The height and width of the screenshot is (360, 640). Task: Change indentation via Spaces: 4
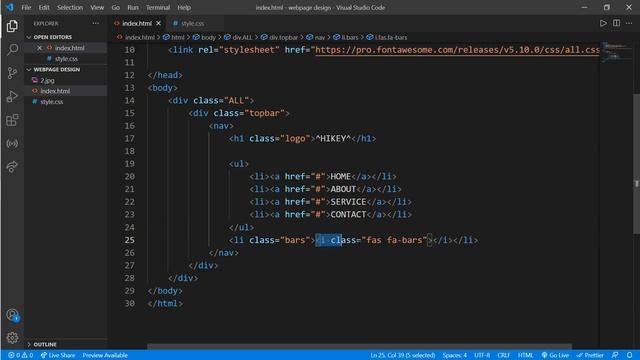click(454, 355)
